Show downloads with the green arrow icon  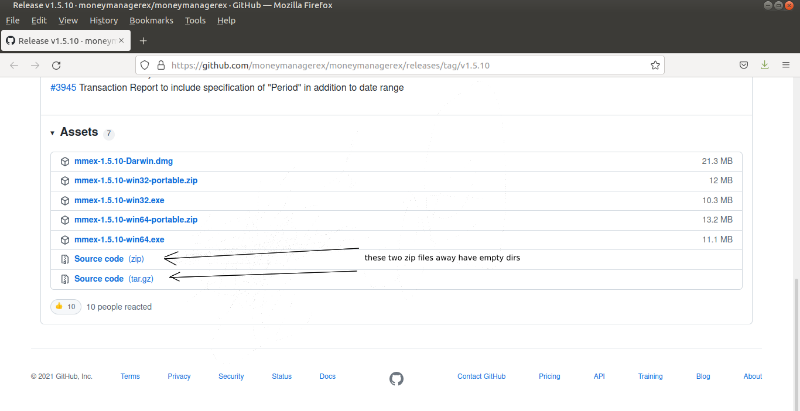coord(764,65)
